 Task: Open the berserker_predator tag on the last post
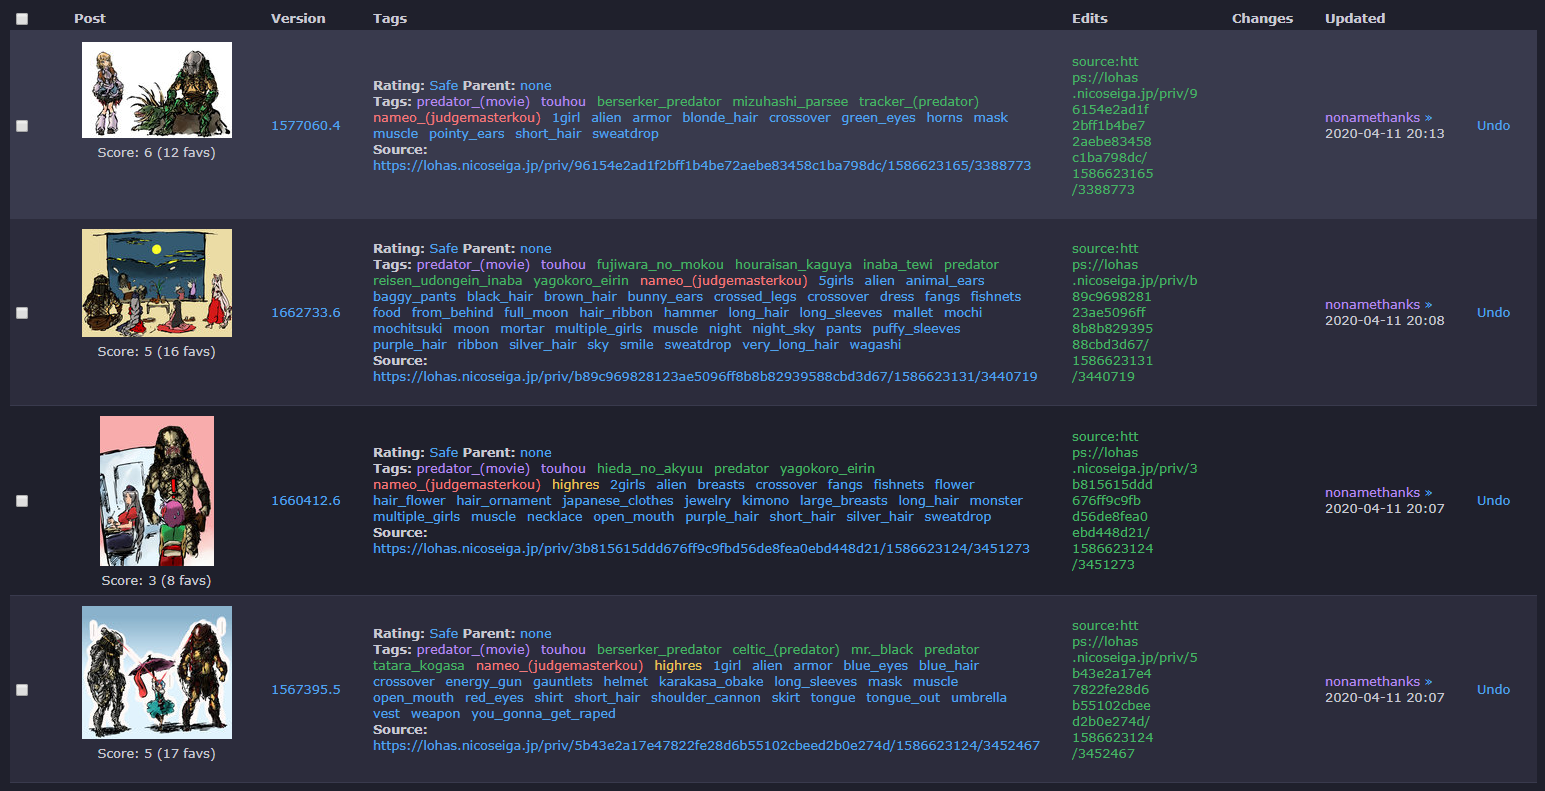coord(659,649)
